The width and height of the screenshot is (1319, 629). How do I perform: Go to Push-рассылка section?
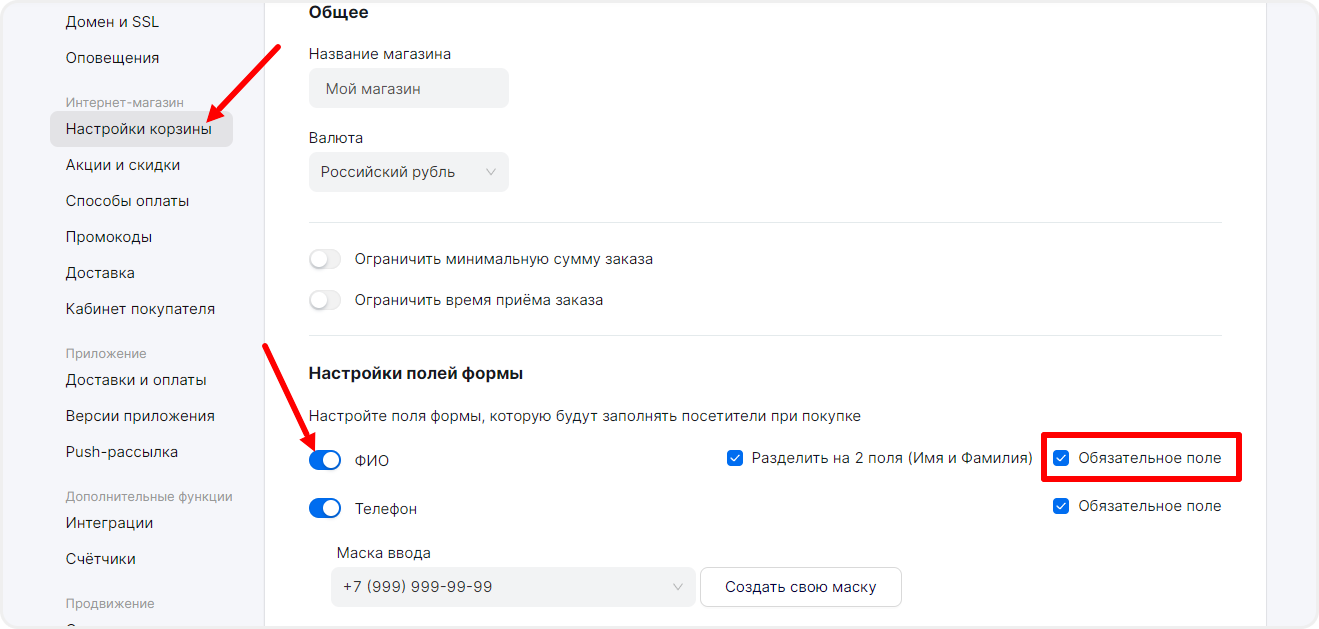122,452
